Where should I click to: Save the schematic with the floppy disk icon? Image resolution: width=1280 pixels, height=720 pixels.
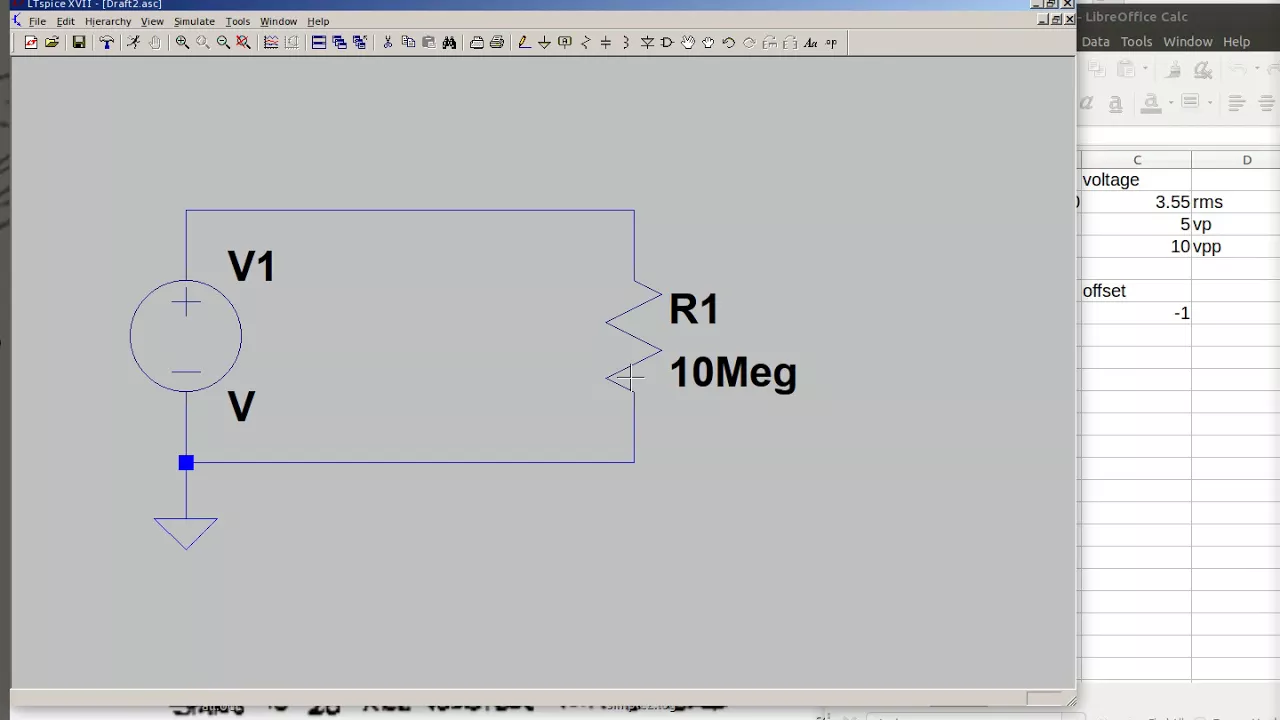click(x=79, y=42)
